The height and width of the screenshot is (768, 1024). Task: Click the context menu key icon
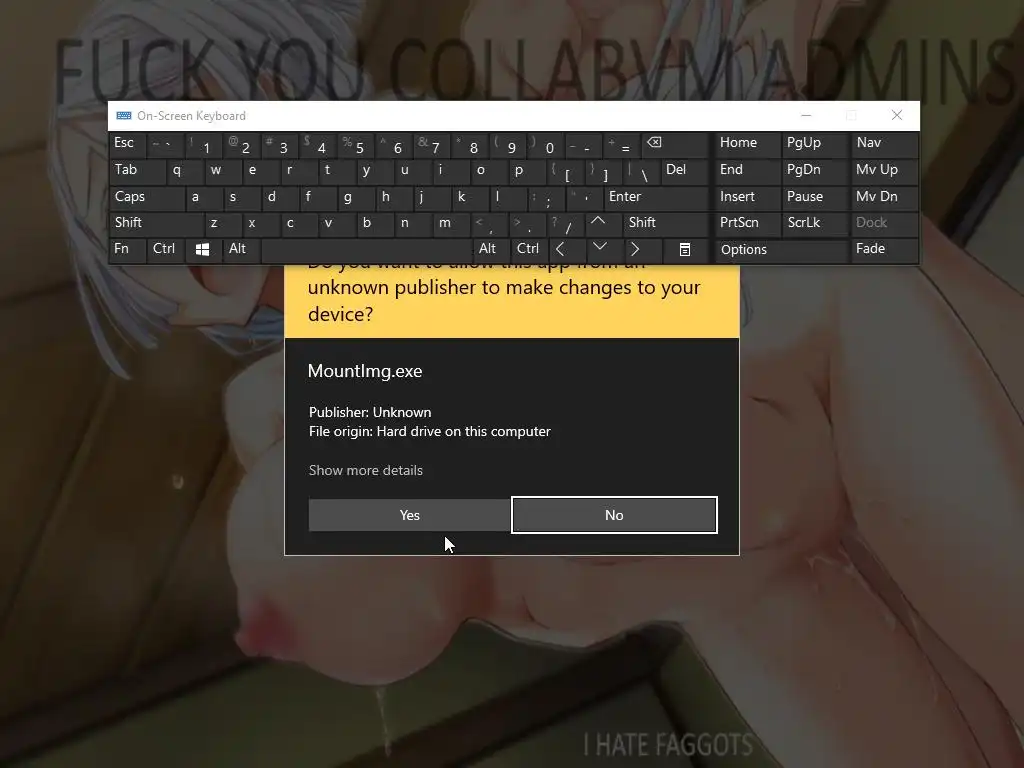click(x=684, y=250)
